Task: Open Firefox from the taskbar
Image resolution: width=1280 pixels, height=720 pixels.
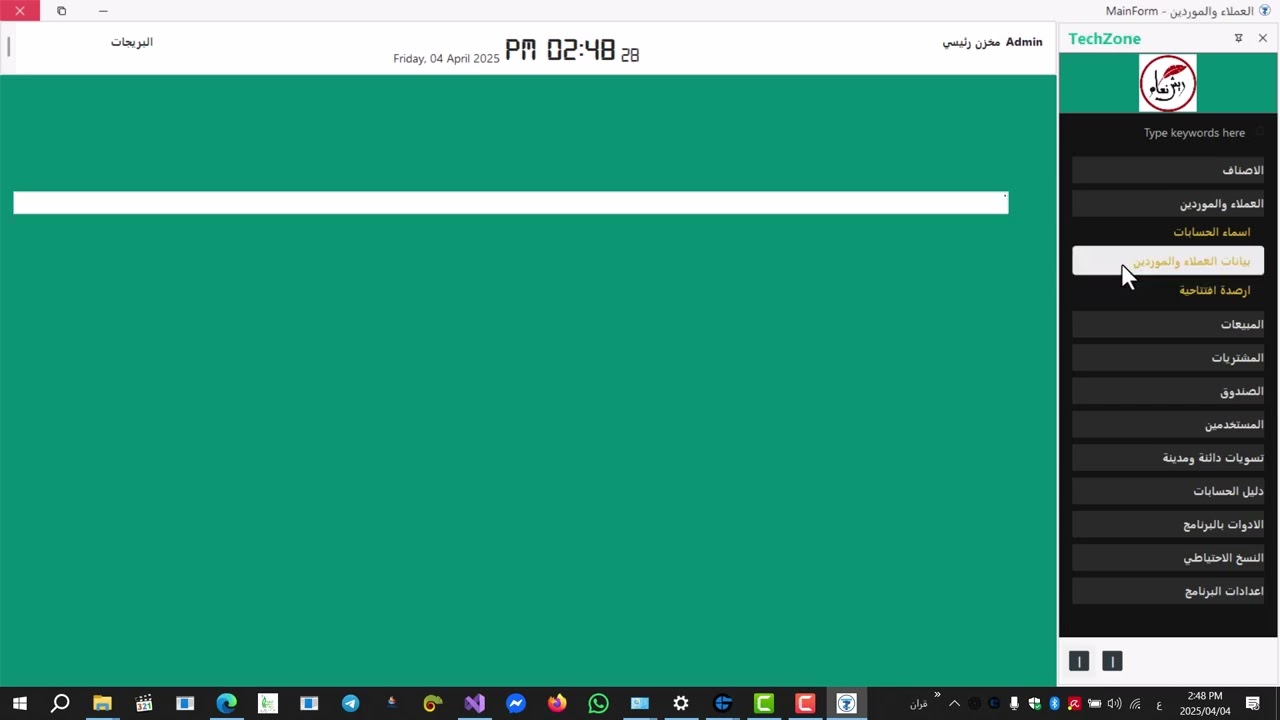Action: click(557, 703)
